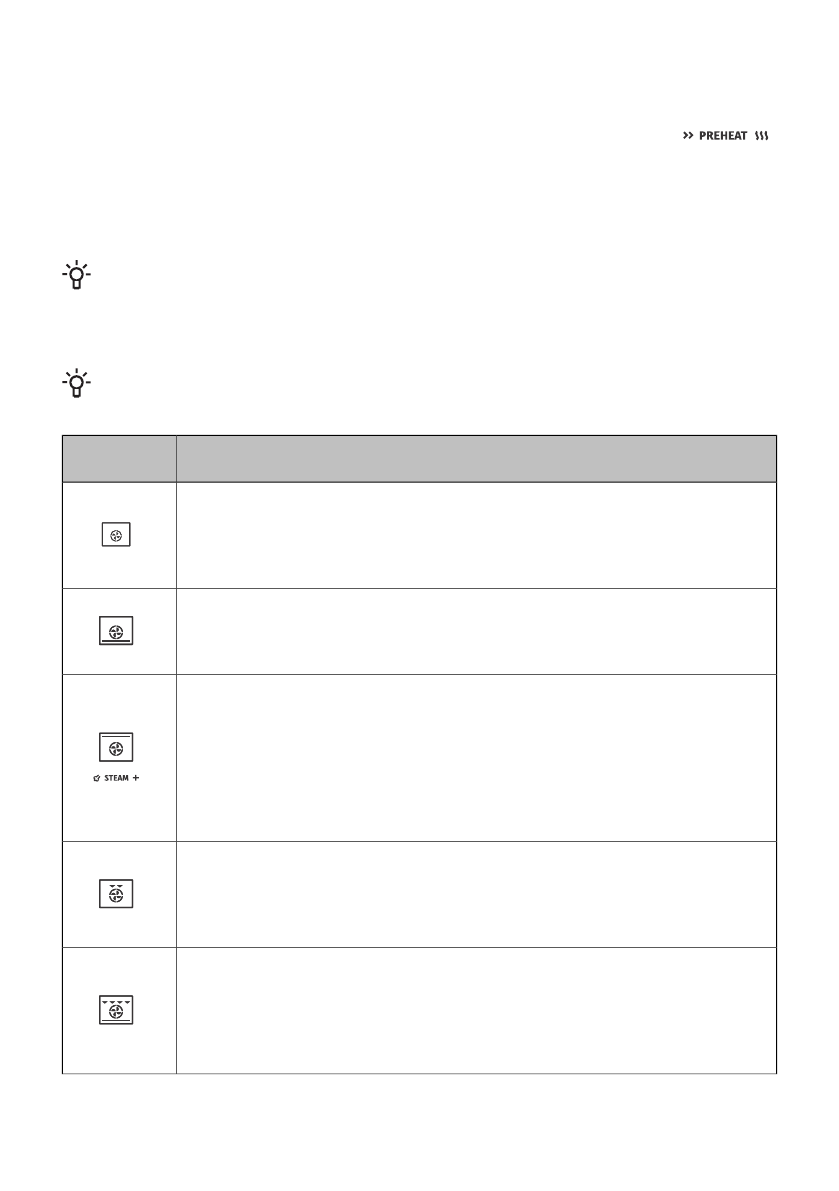Click the PREHEAT label
839x1191 pixels.
(724, 136)
